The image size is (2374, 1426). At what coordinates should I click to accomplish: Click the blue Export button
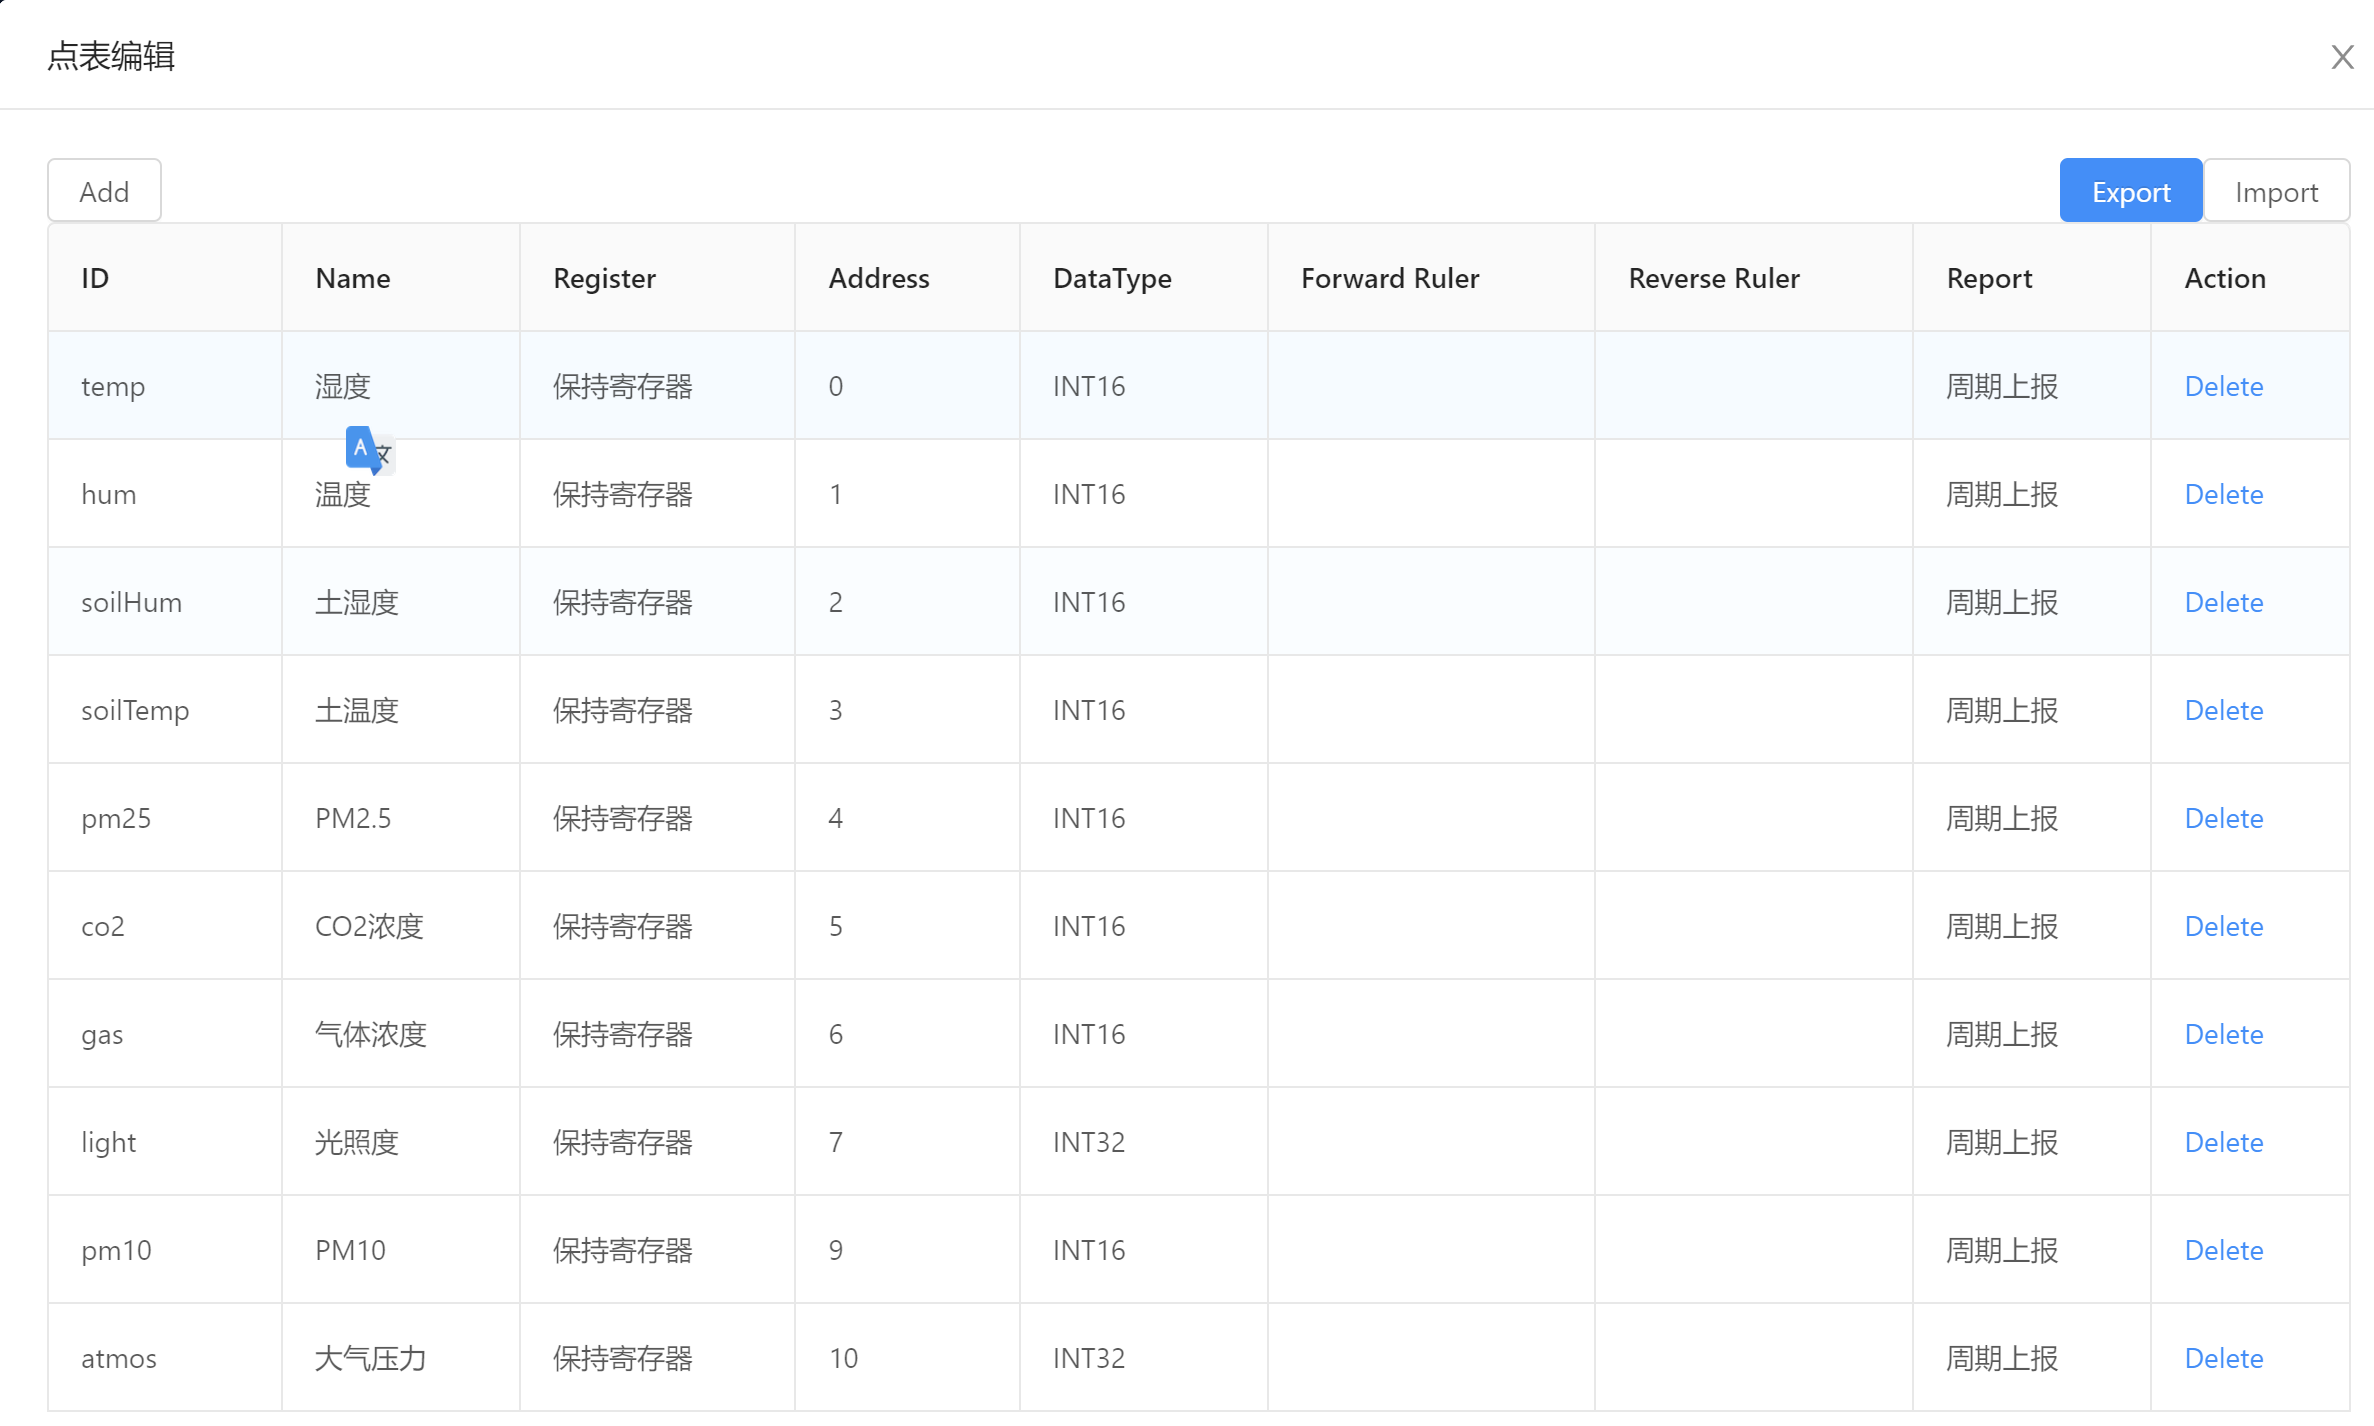(2130, 191)
